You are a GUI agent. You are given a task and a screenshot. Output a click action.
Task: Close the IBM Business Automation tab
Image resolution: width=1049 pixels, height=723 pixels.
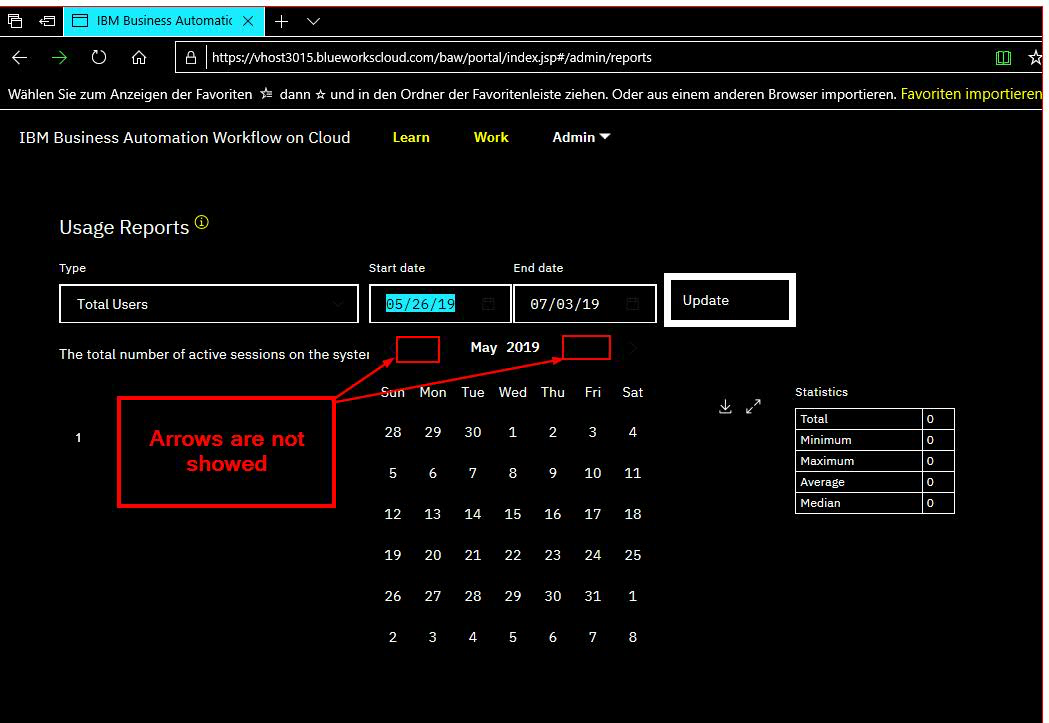click(x=248, y=21)
